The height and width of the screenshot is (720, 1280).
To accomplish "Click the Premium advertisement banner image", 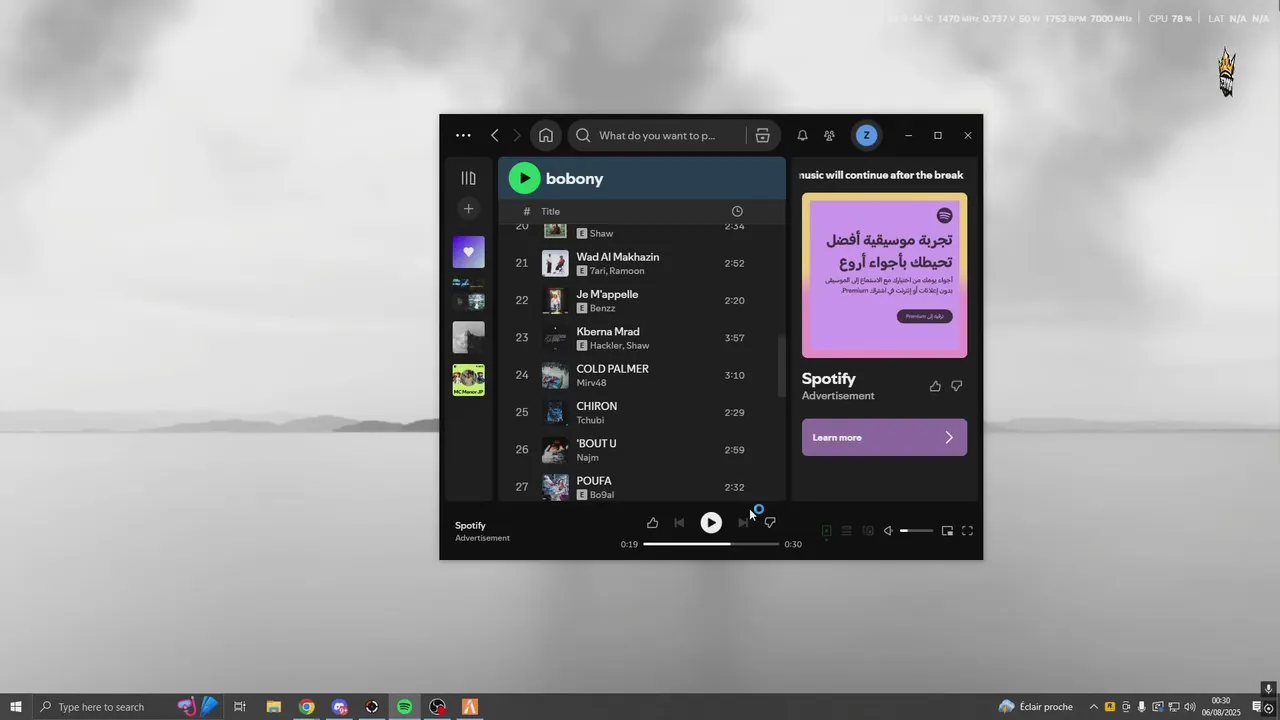I will coord(884,275).
